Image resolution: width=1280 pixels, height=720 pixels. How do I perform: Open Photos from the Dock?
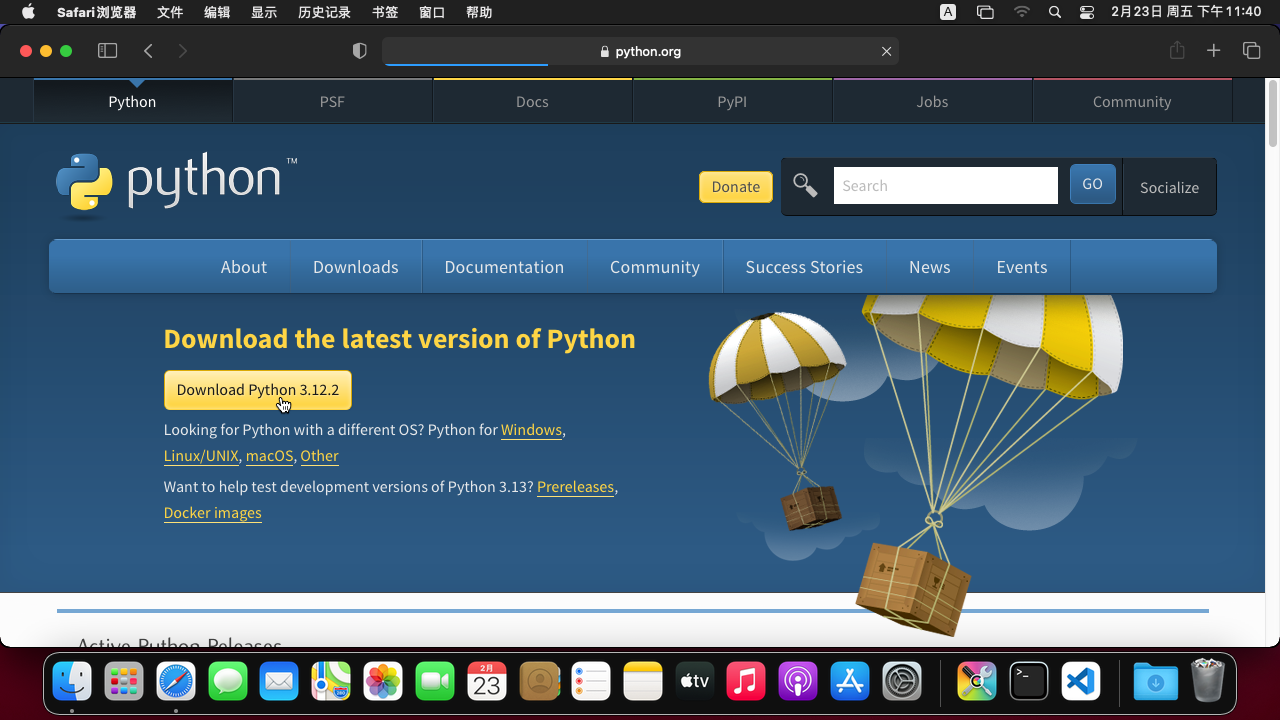383,682
